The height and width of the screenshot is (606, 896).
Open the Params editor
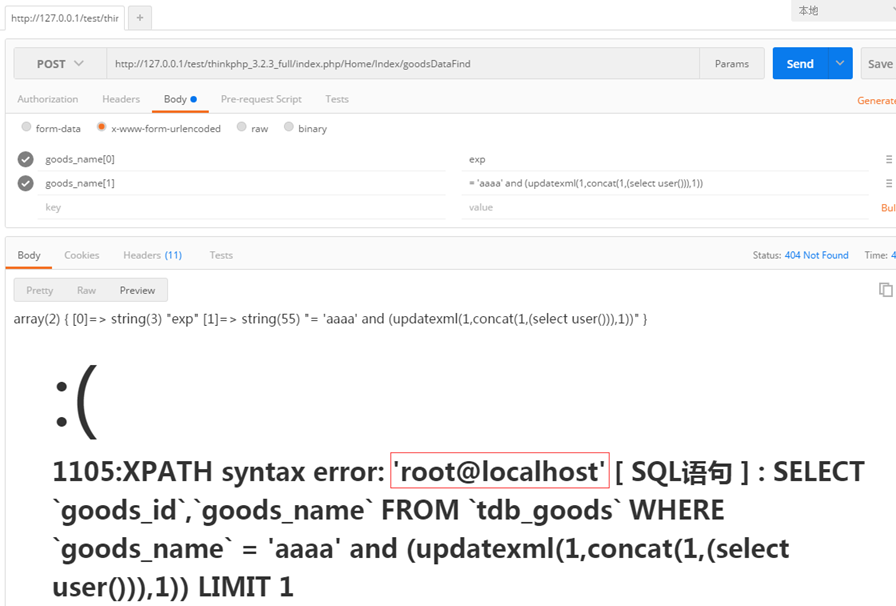(731, 63)
